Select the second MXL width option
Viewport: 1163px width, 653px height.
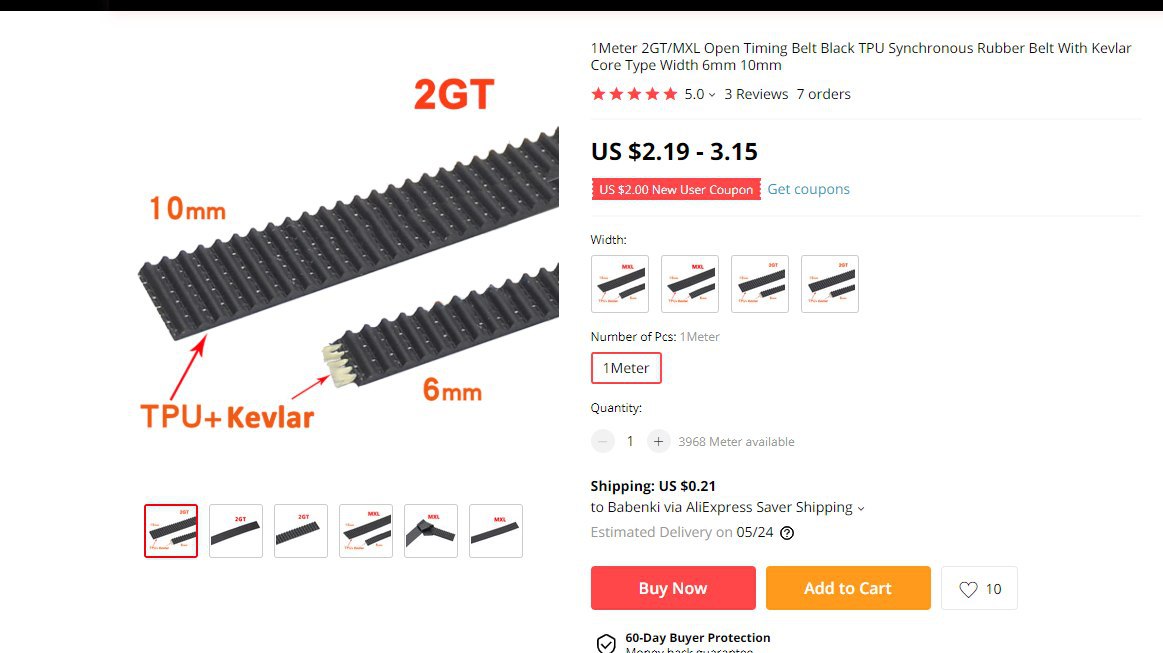pyautogui.click(x=690, y=284)
